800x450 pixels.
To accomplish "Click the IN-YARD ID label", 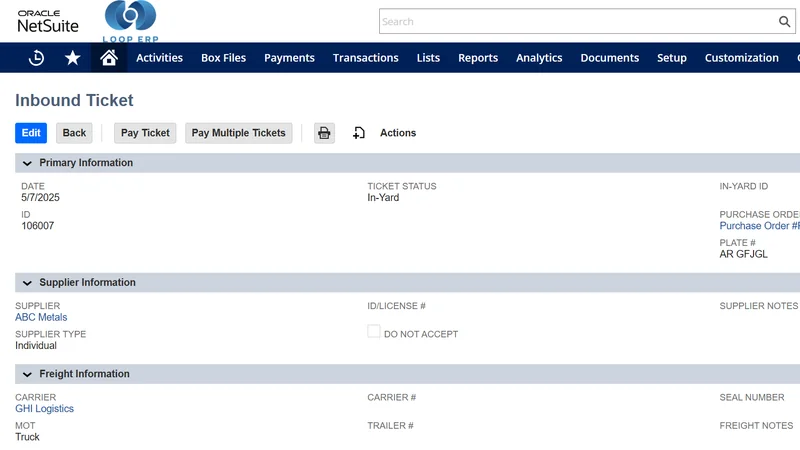I will tap(744, 186).
